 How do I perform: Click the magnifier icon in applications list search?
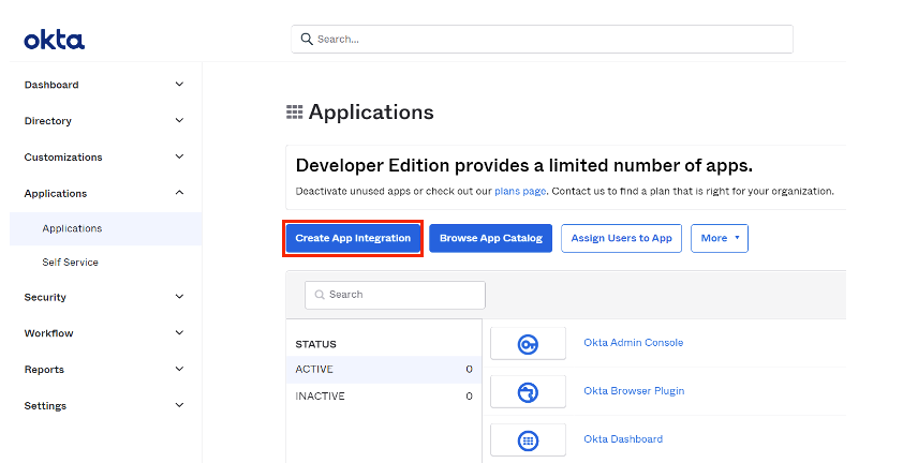tap(319, 295)
